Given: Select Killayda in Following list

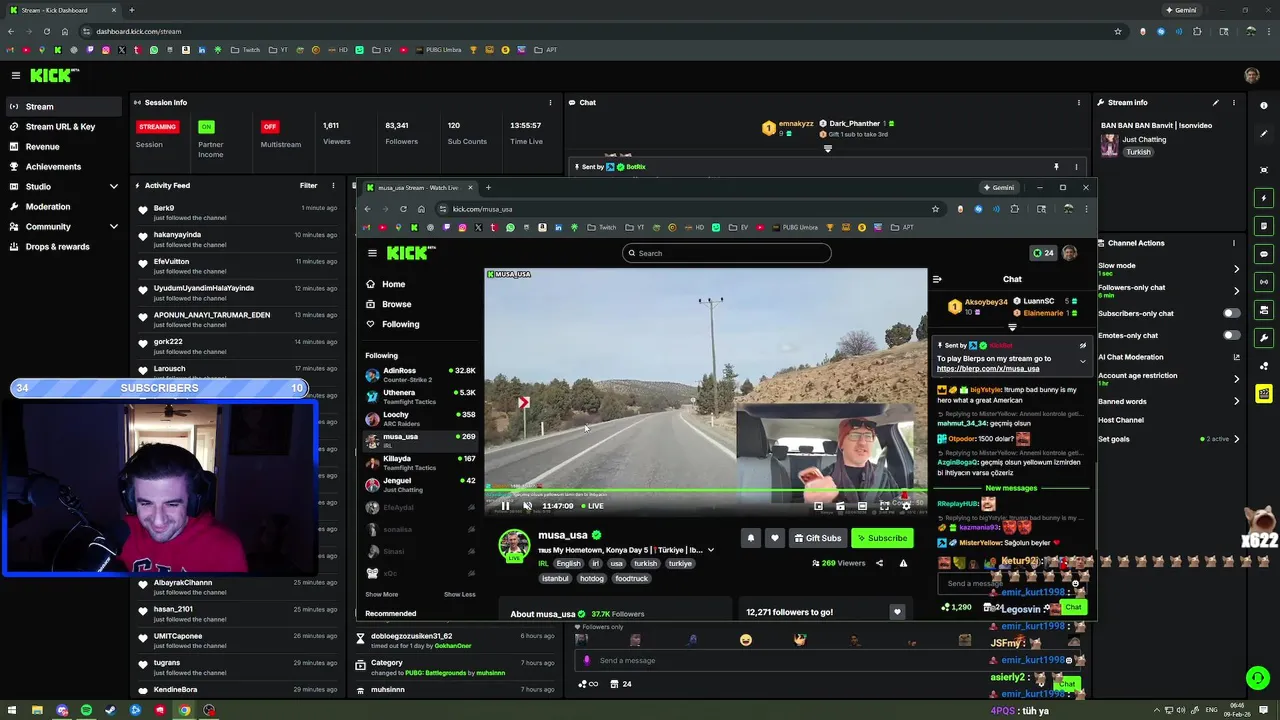Looking at the screenshot, I should [x=420, y=463].
